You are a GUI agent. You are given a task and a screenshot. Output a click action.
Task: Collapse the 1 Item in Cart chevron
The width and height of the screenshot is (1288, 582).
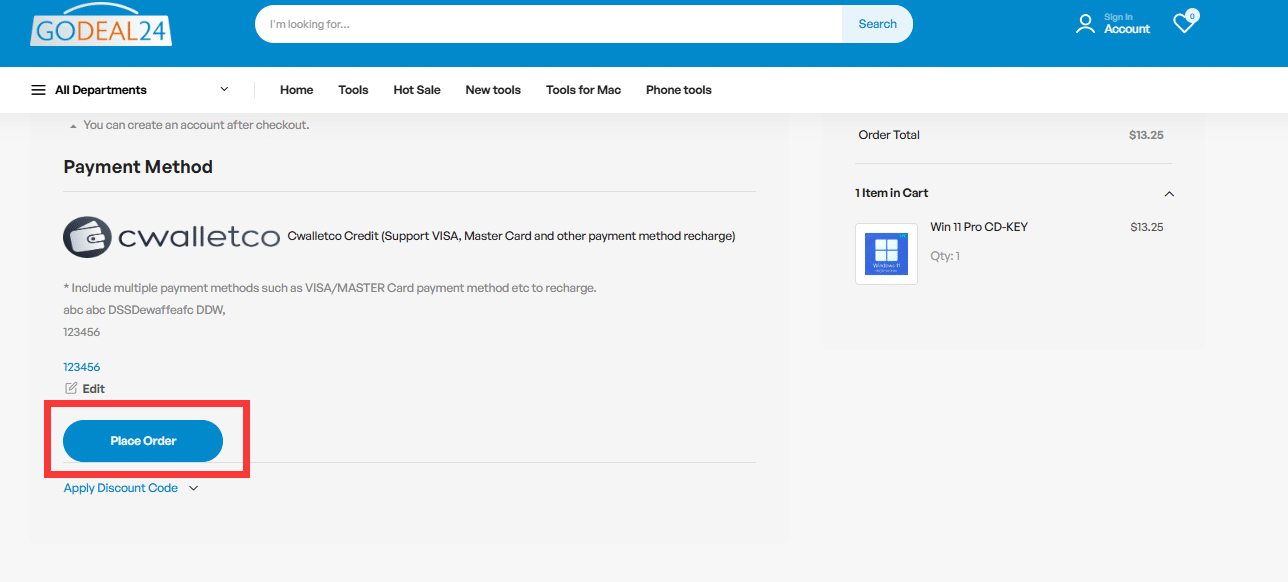(x=1169, y=194)
